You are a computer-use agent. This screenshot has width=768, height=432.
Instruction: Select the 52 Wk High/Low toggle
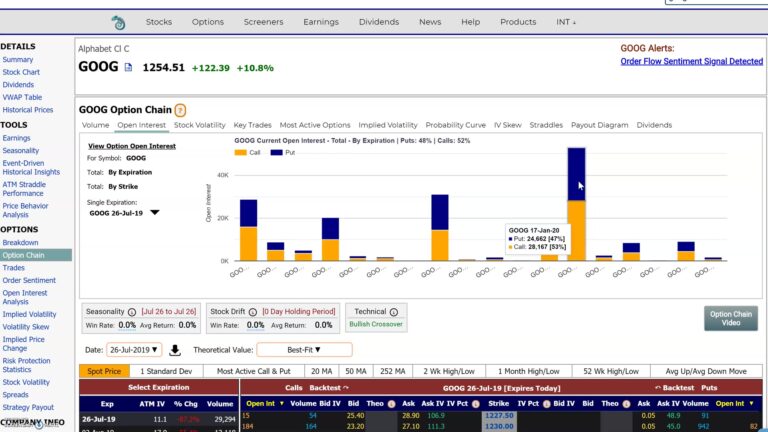click(x=611, y=371)
